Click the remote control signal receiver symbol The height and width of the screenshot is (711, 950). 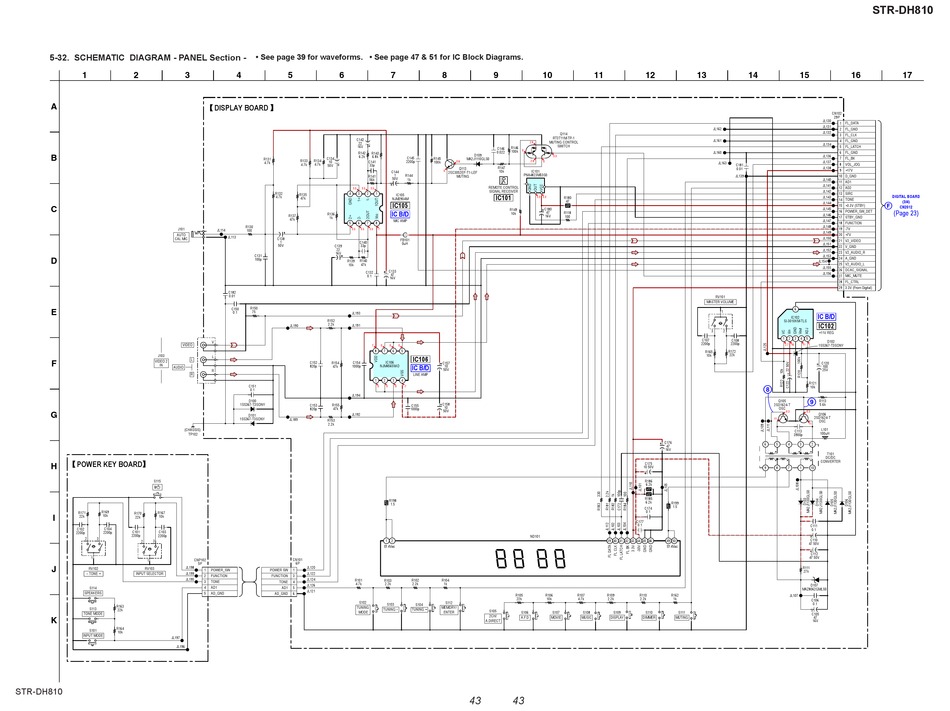(503, 180)
